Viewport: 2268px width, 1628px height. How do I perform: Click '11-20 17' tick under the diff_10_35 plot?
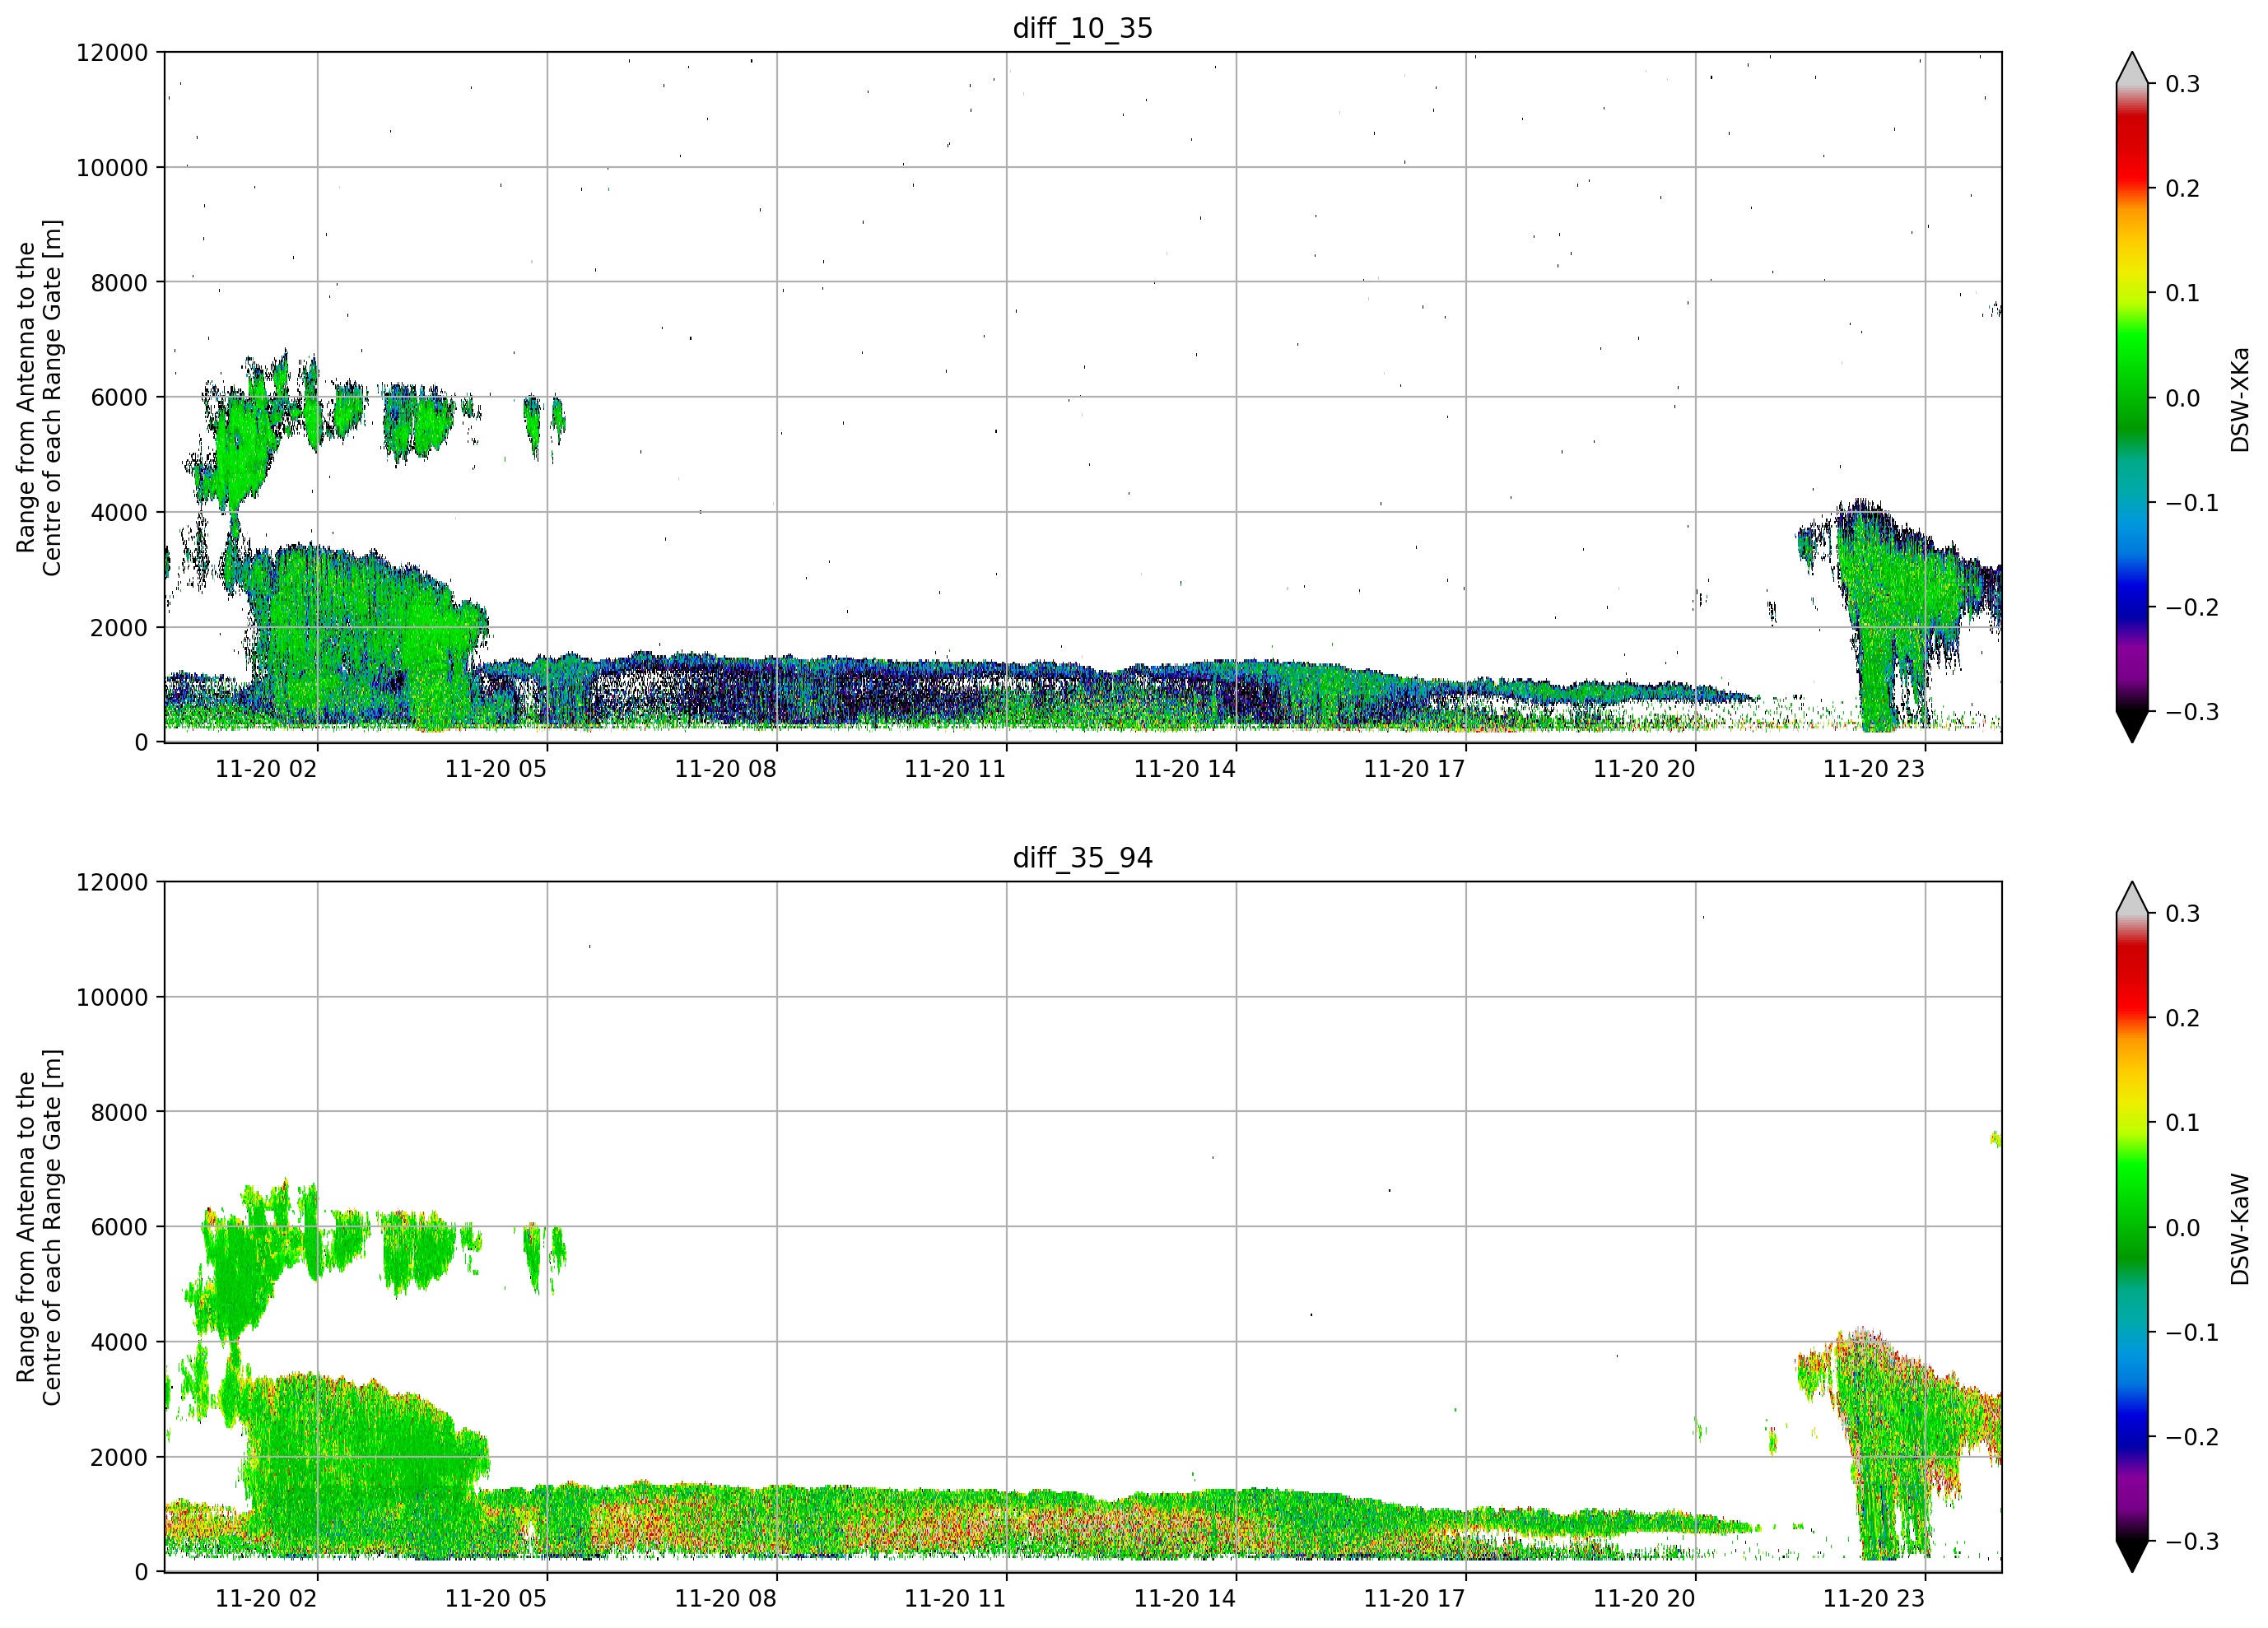click(x=1415, y=769)
